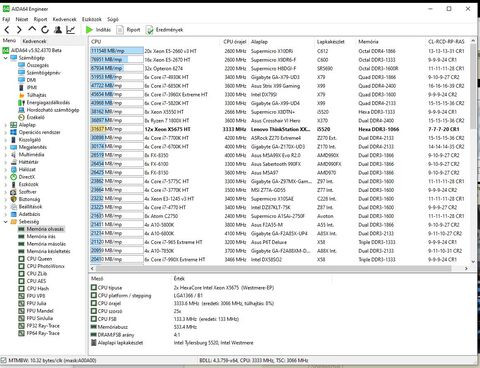Viewport: 480px width, 368px height.
Task: Select the 32x Opteron 6274 result bar
Action: [x=117, y=68]
